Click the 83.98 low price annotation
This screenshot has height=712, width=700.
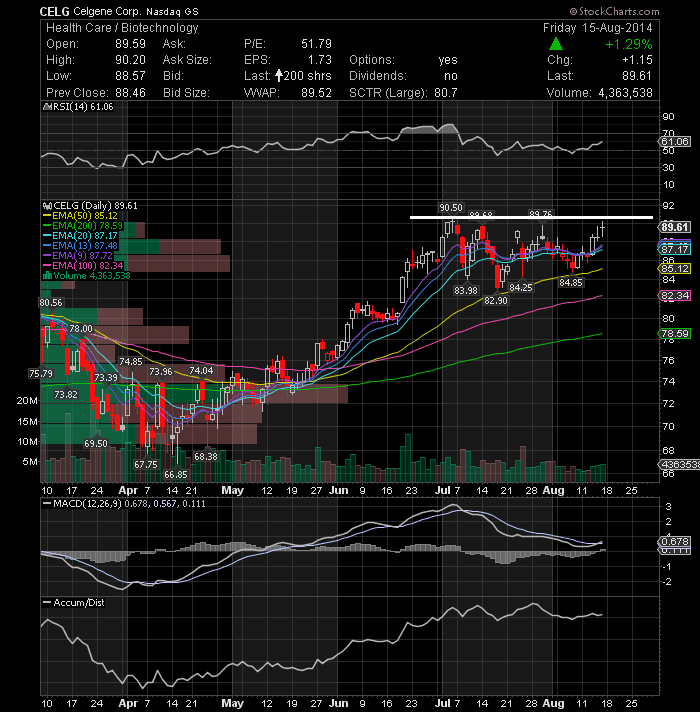(466, 290)
